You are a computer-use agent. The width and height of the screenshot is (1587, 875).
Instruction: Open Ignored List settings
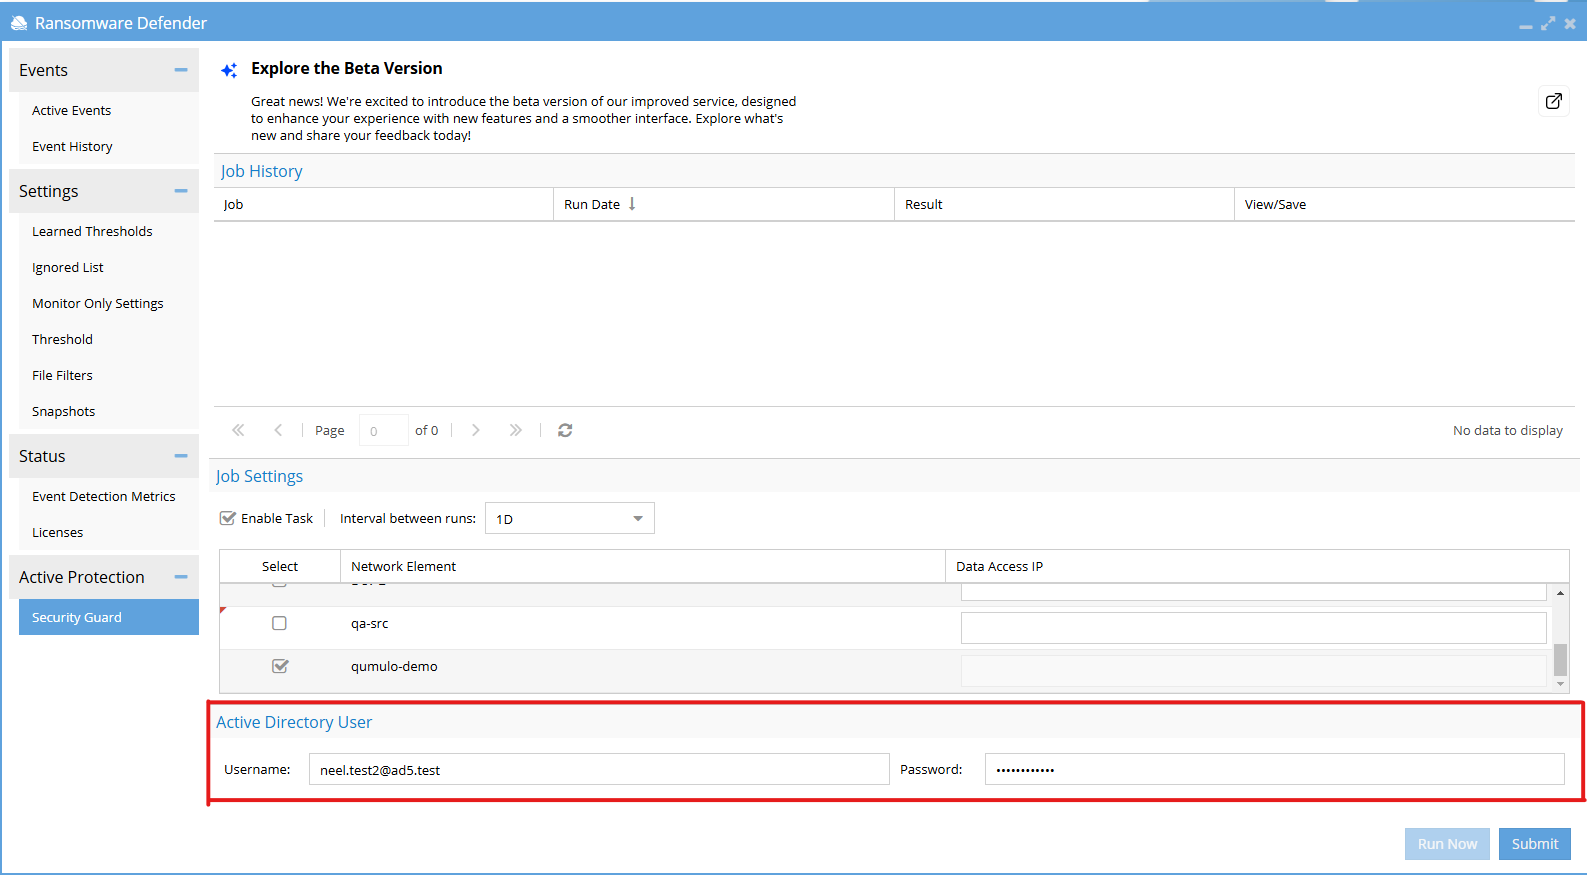click(109, 267)
